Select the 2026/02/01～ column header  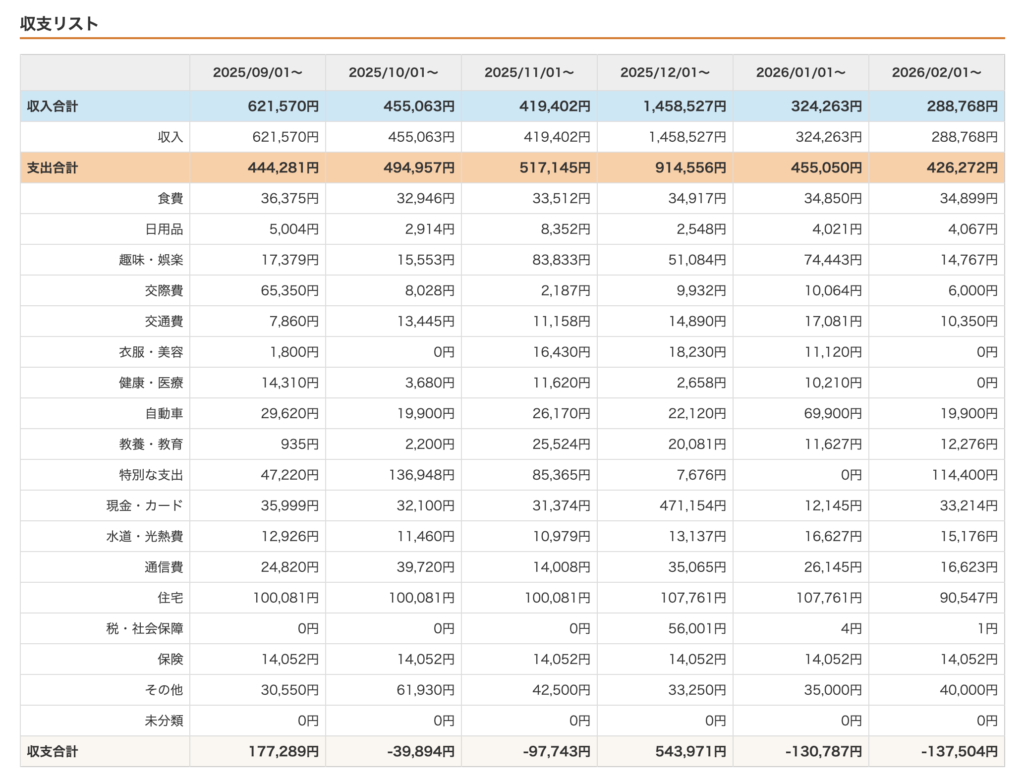click(936, 72)
